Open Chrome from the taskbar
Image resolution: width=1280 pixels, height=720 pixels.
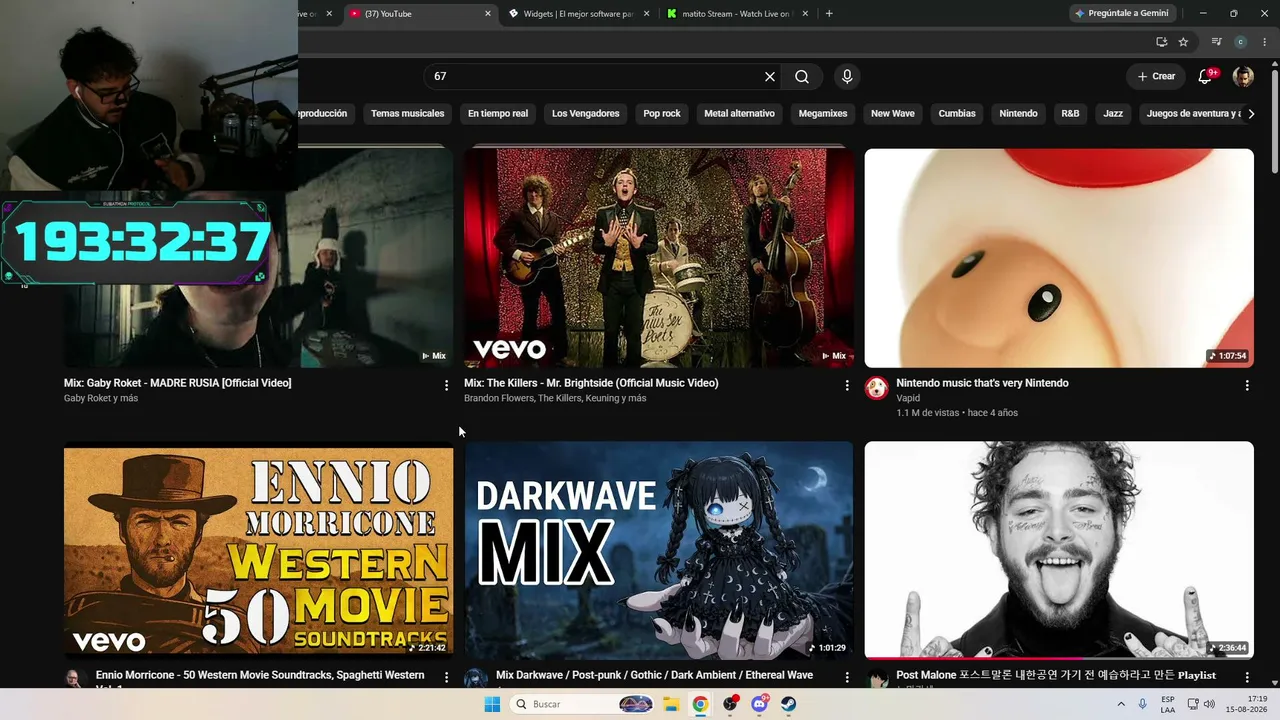pyautogui.click(x=700, y=704)
